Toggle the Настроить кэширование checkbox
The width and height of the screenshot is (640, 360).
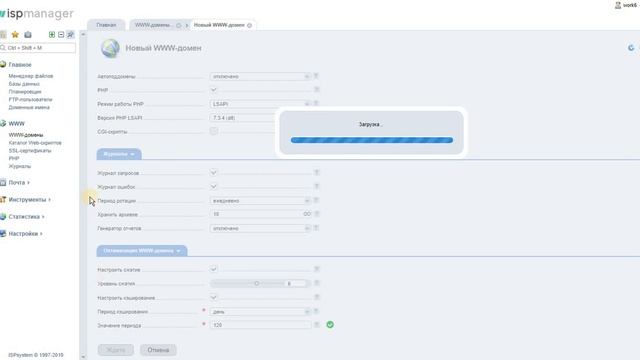tap(213, 298)
